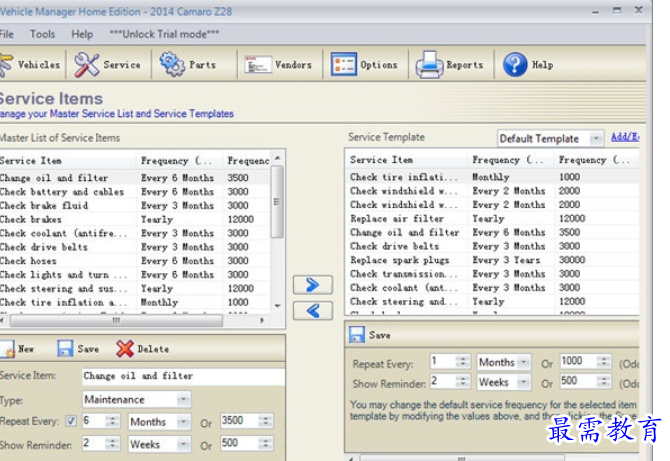Select Check brakes row
670x461 pixels.
[x=135, y=219]
